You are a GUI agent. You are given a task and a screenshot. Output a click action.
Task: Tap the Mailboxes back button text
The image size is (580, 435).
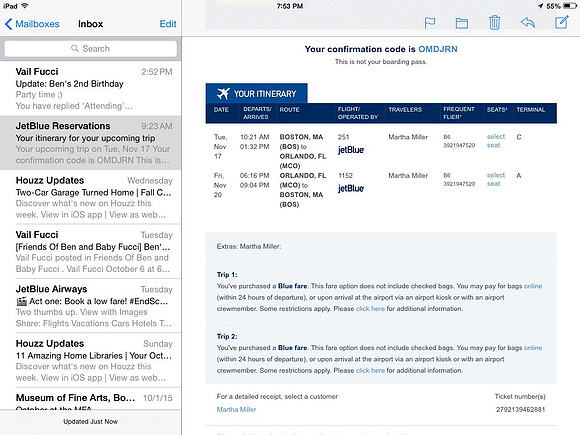pyautogui.click(x=37, y=24)
